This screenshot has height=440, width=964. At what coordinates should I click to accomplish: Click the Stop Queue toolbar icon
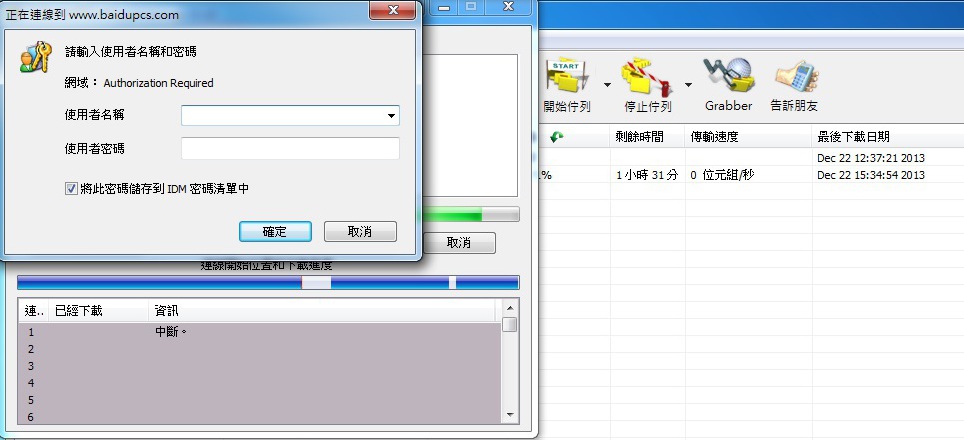(x=646, y=76)
